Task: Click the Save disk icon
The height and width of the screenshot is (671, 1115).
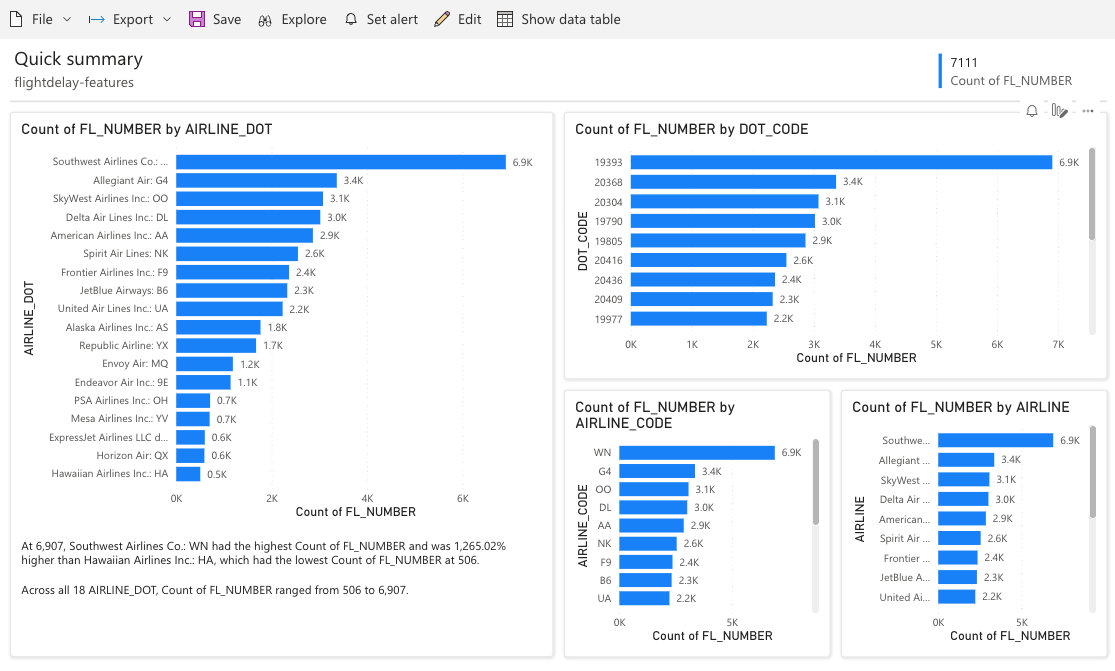Action: tap(197, 19)
